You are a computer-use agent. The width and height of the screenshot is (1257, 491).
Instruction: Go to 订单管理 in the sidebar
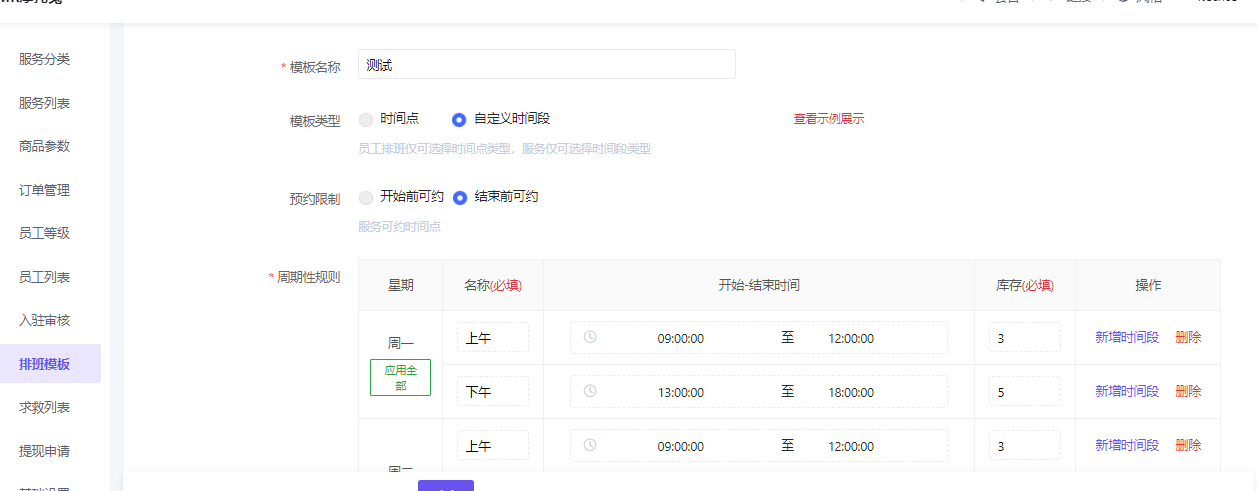click(x=45, y=190)
